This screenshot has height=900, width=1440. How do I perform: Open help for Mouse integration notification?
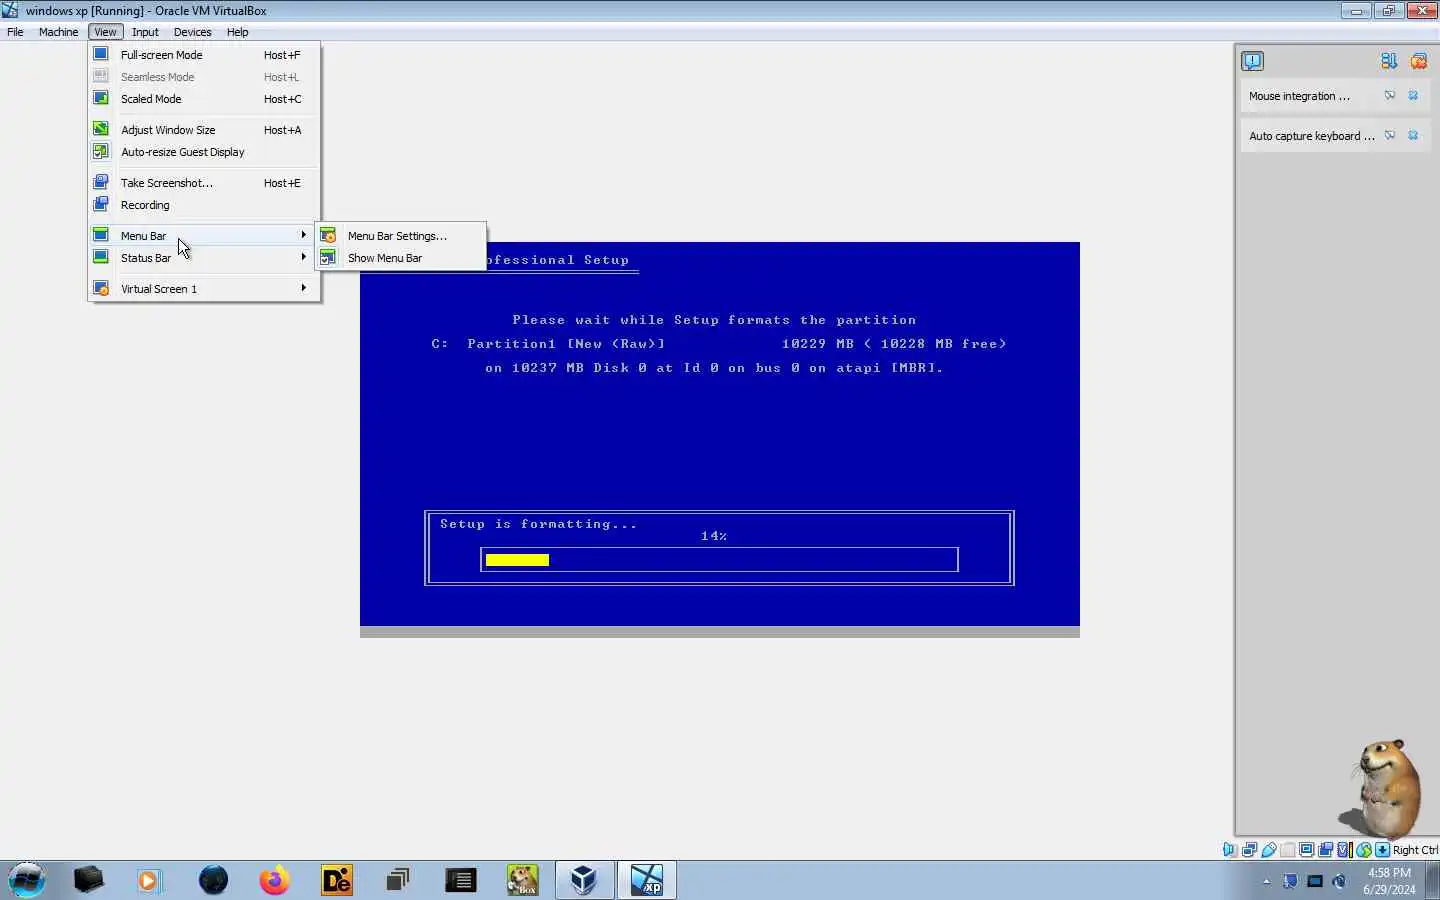(x=1390, y=95)
